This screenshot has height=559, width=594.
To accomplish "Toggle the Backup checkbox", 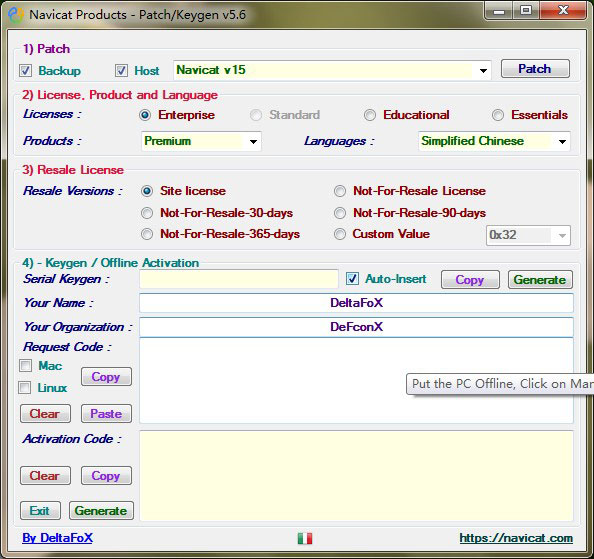I will click(x=25, y=70).
